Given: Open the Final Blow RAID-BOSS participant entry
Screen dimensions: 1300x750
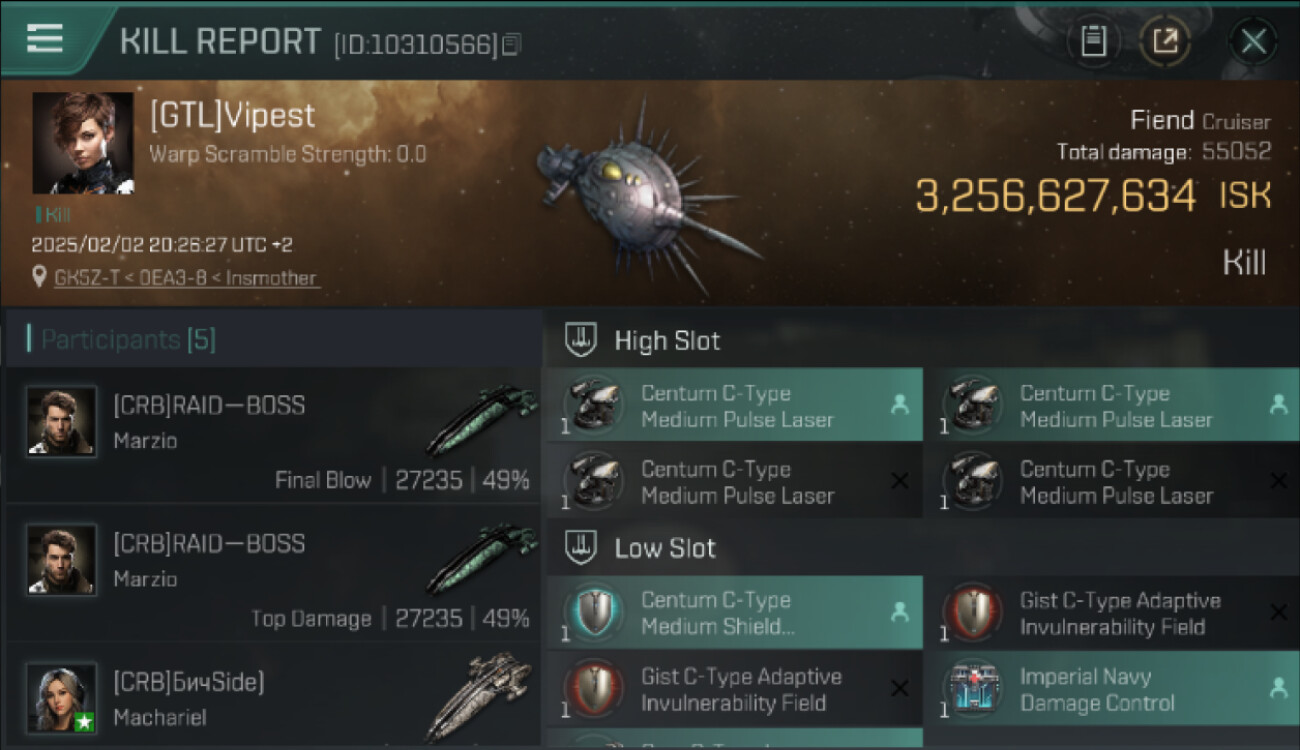Looking at the screenshot, I should click(273, 435).
